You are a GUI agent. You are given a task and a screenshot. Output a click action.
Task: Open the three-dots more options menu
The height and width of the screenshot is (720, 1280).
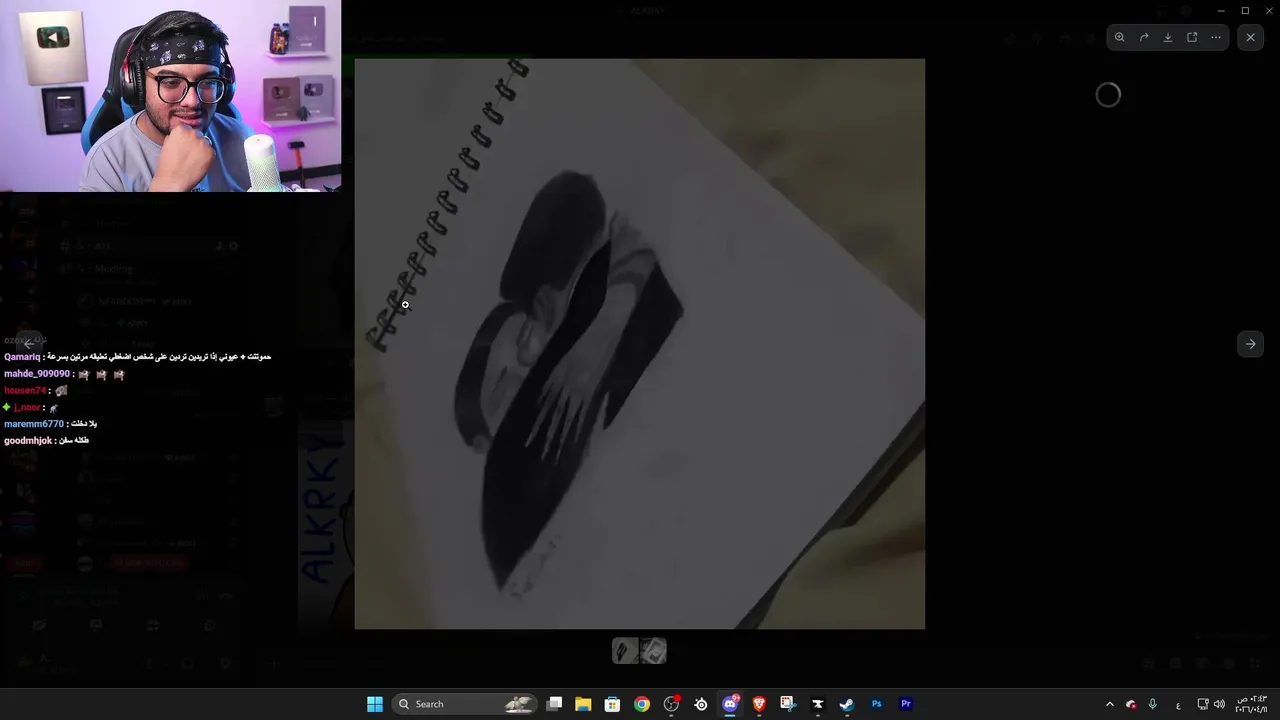click(1216, 37)
